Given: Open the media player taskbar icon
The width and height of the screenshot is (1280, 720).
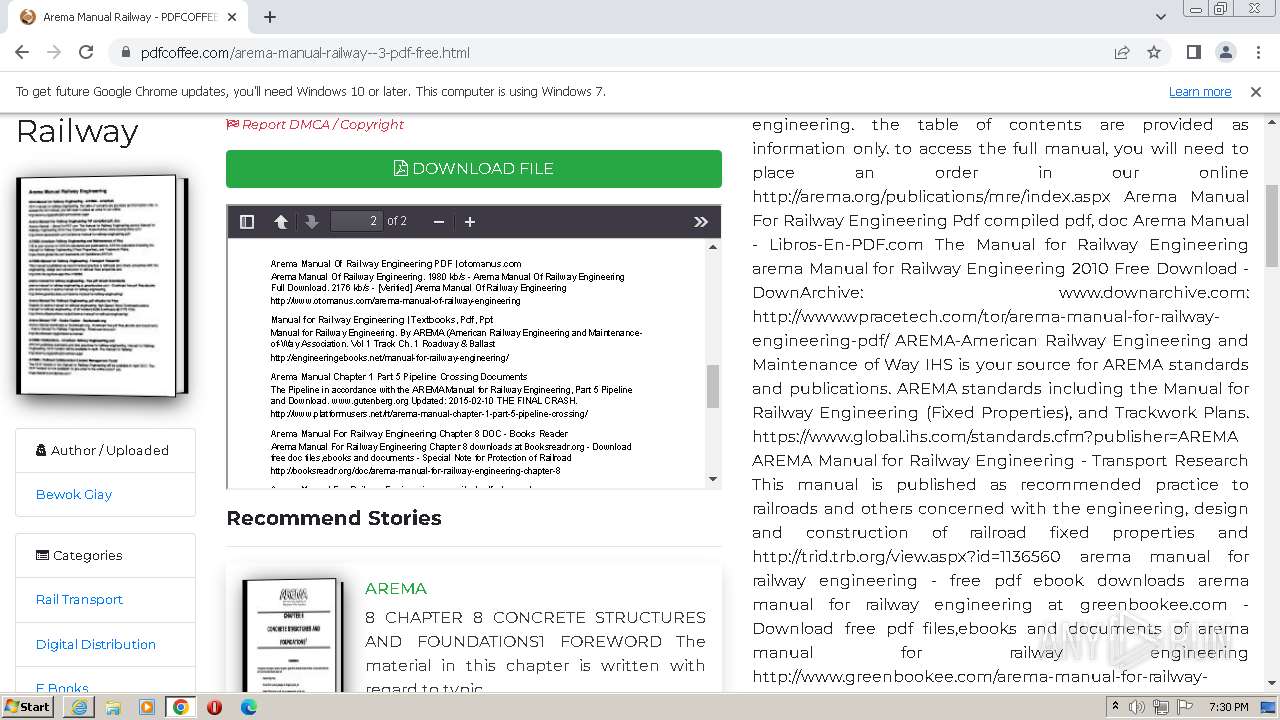Looking at the screenshot, I should click(147, 707).
